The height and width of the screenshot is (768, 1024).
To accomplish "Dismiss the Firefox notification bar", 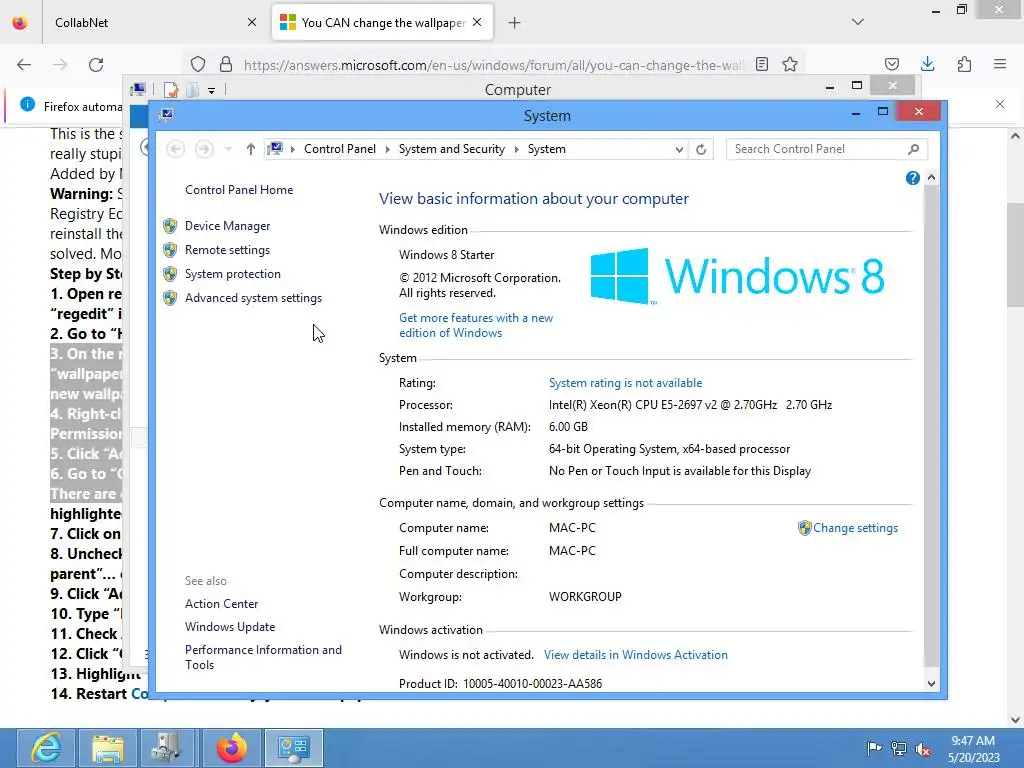I will 1000,104.
